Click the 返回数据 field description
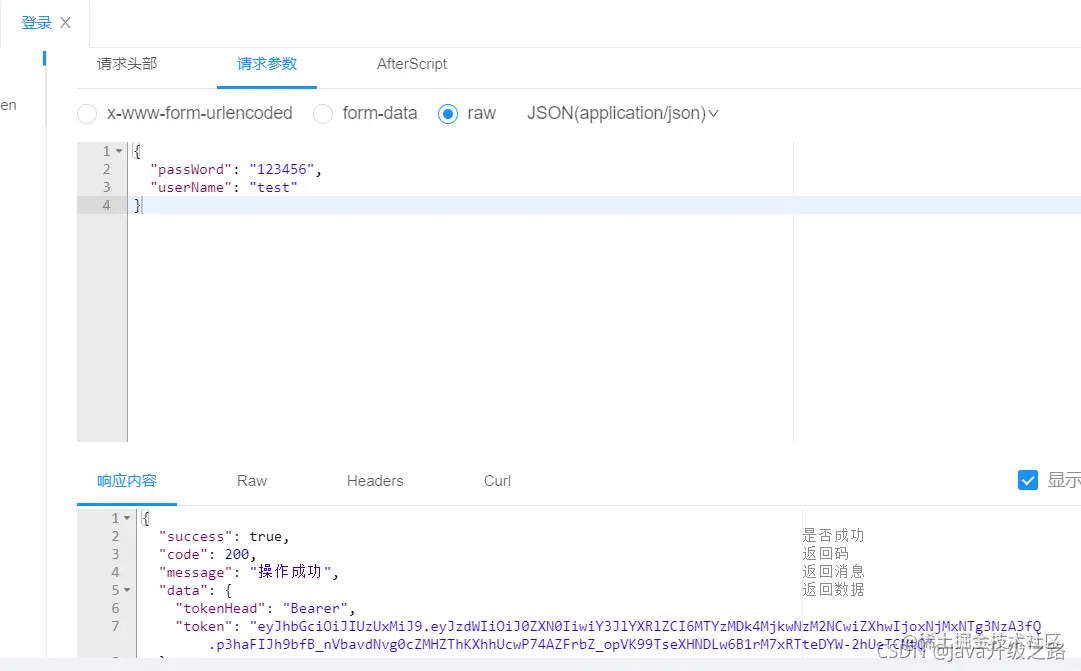 tap(833, 589)
